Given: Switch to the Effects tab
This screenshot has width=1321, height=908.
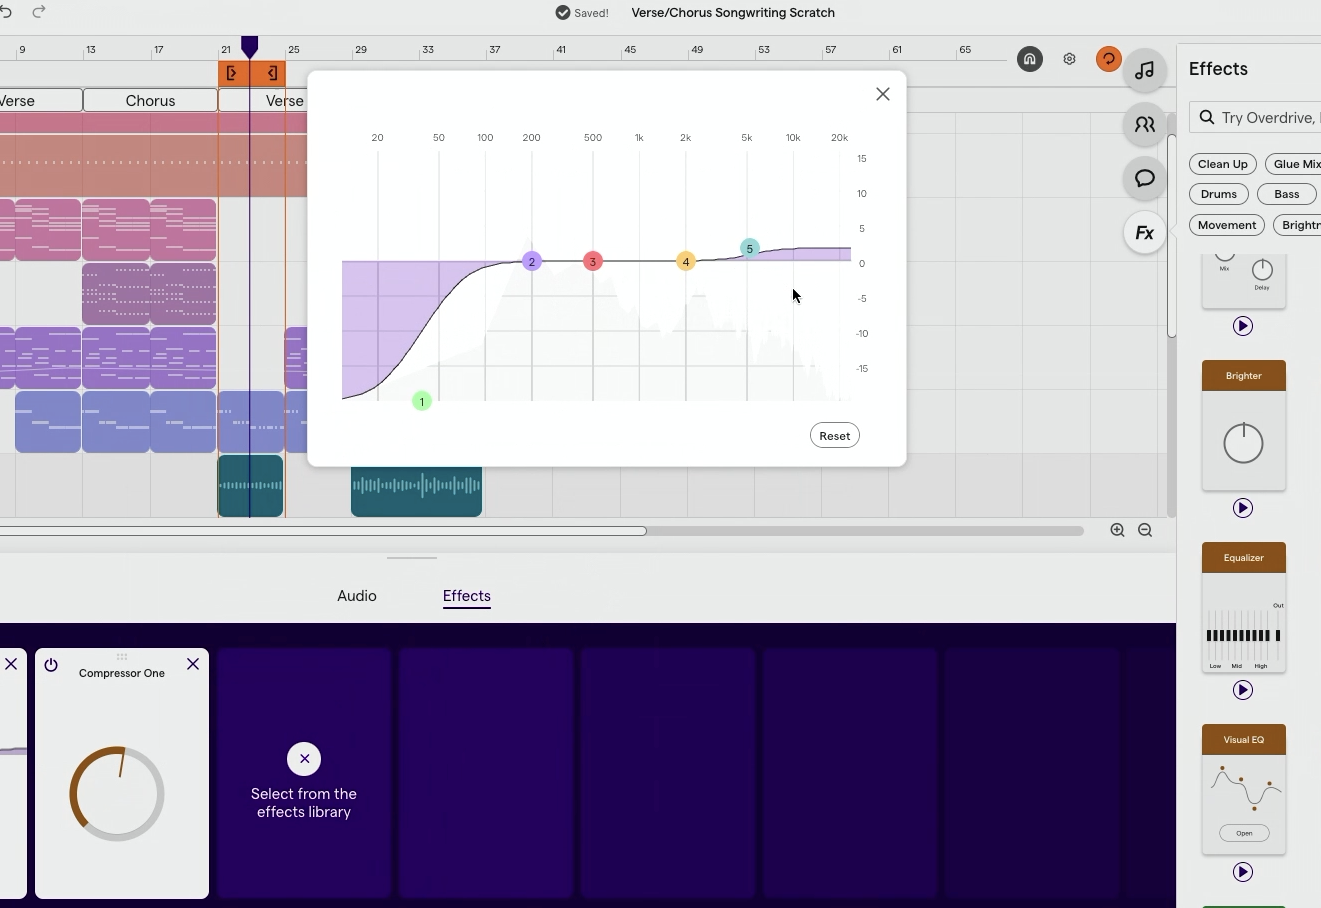Looking at the screenshot, I should (x=467, y=596).
